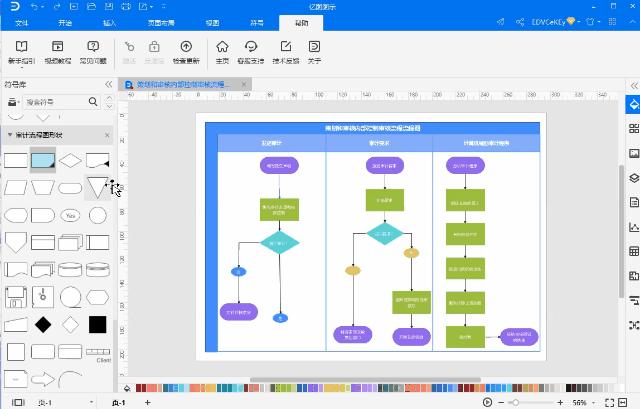This screenshot has width=640, height=409.
Task: Click the new document icon in title bar
Action: (74, 7)
